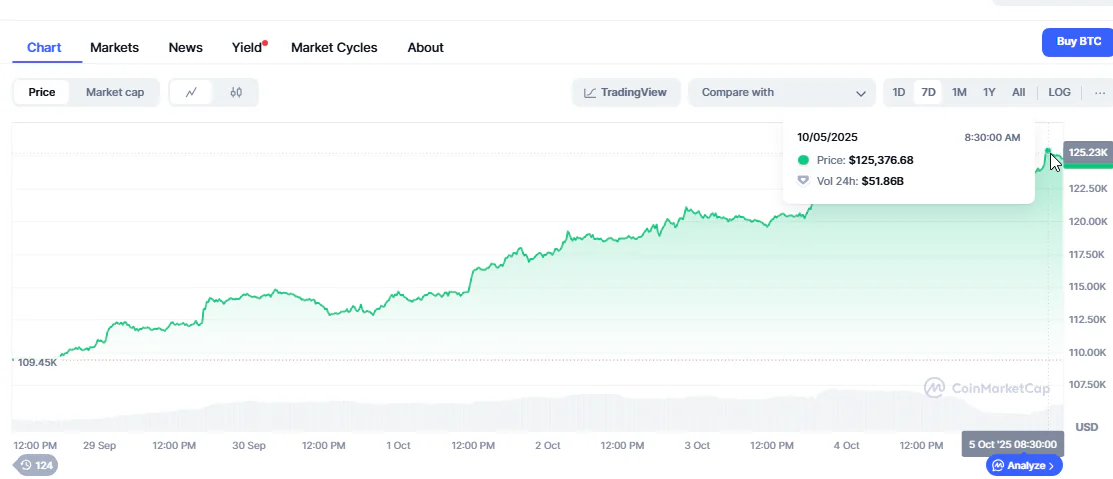Open the TradingView chart

pos(626,92)
